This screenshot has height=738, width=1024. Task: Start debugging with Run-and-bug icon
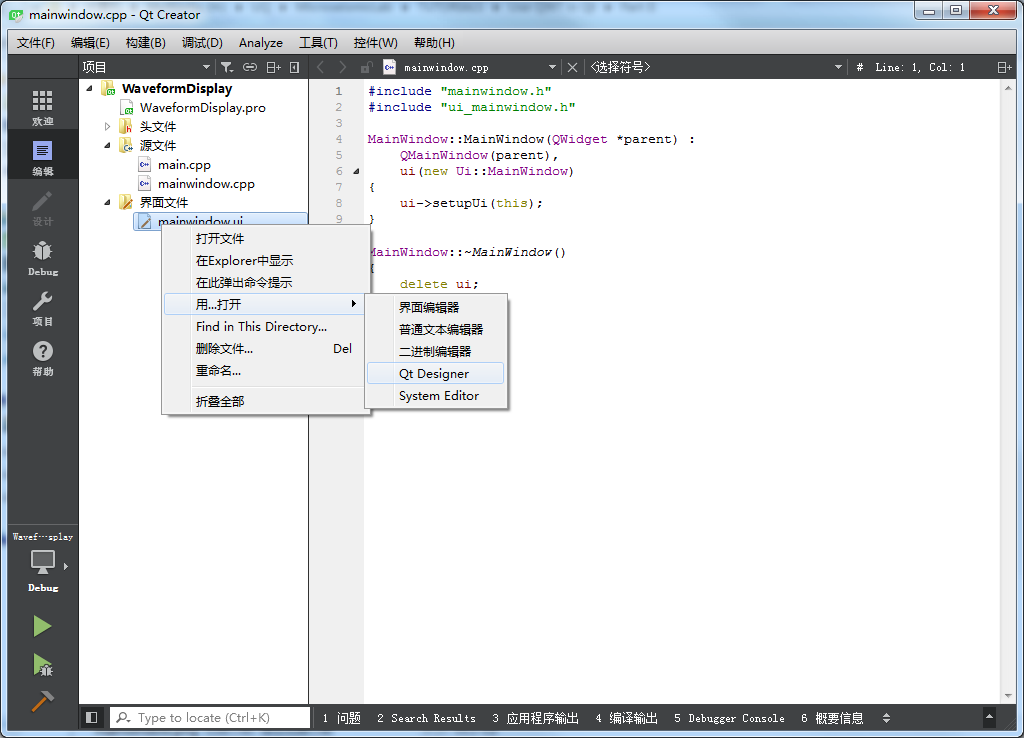(x=42, y=665)
